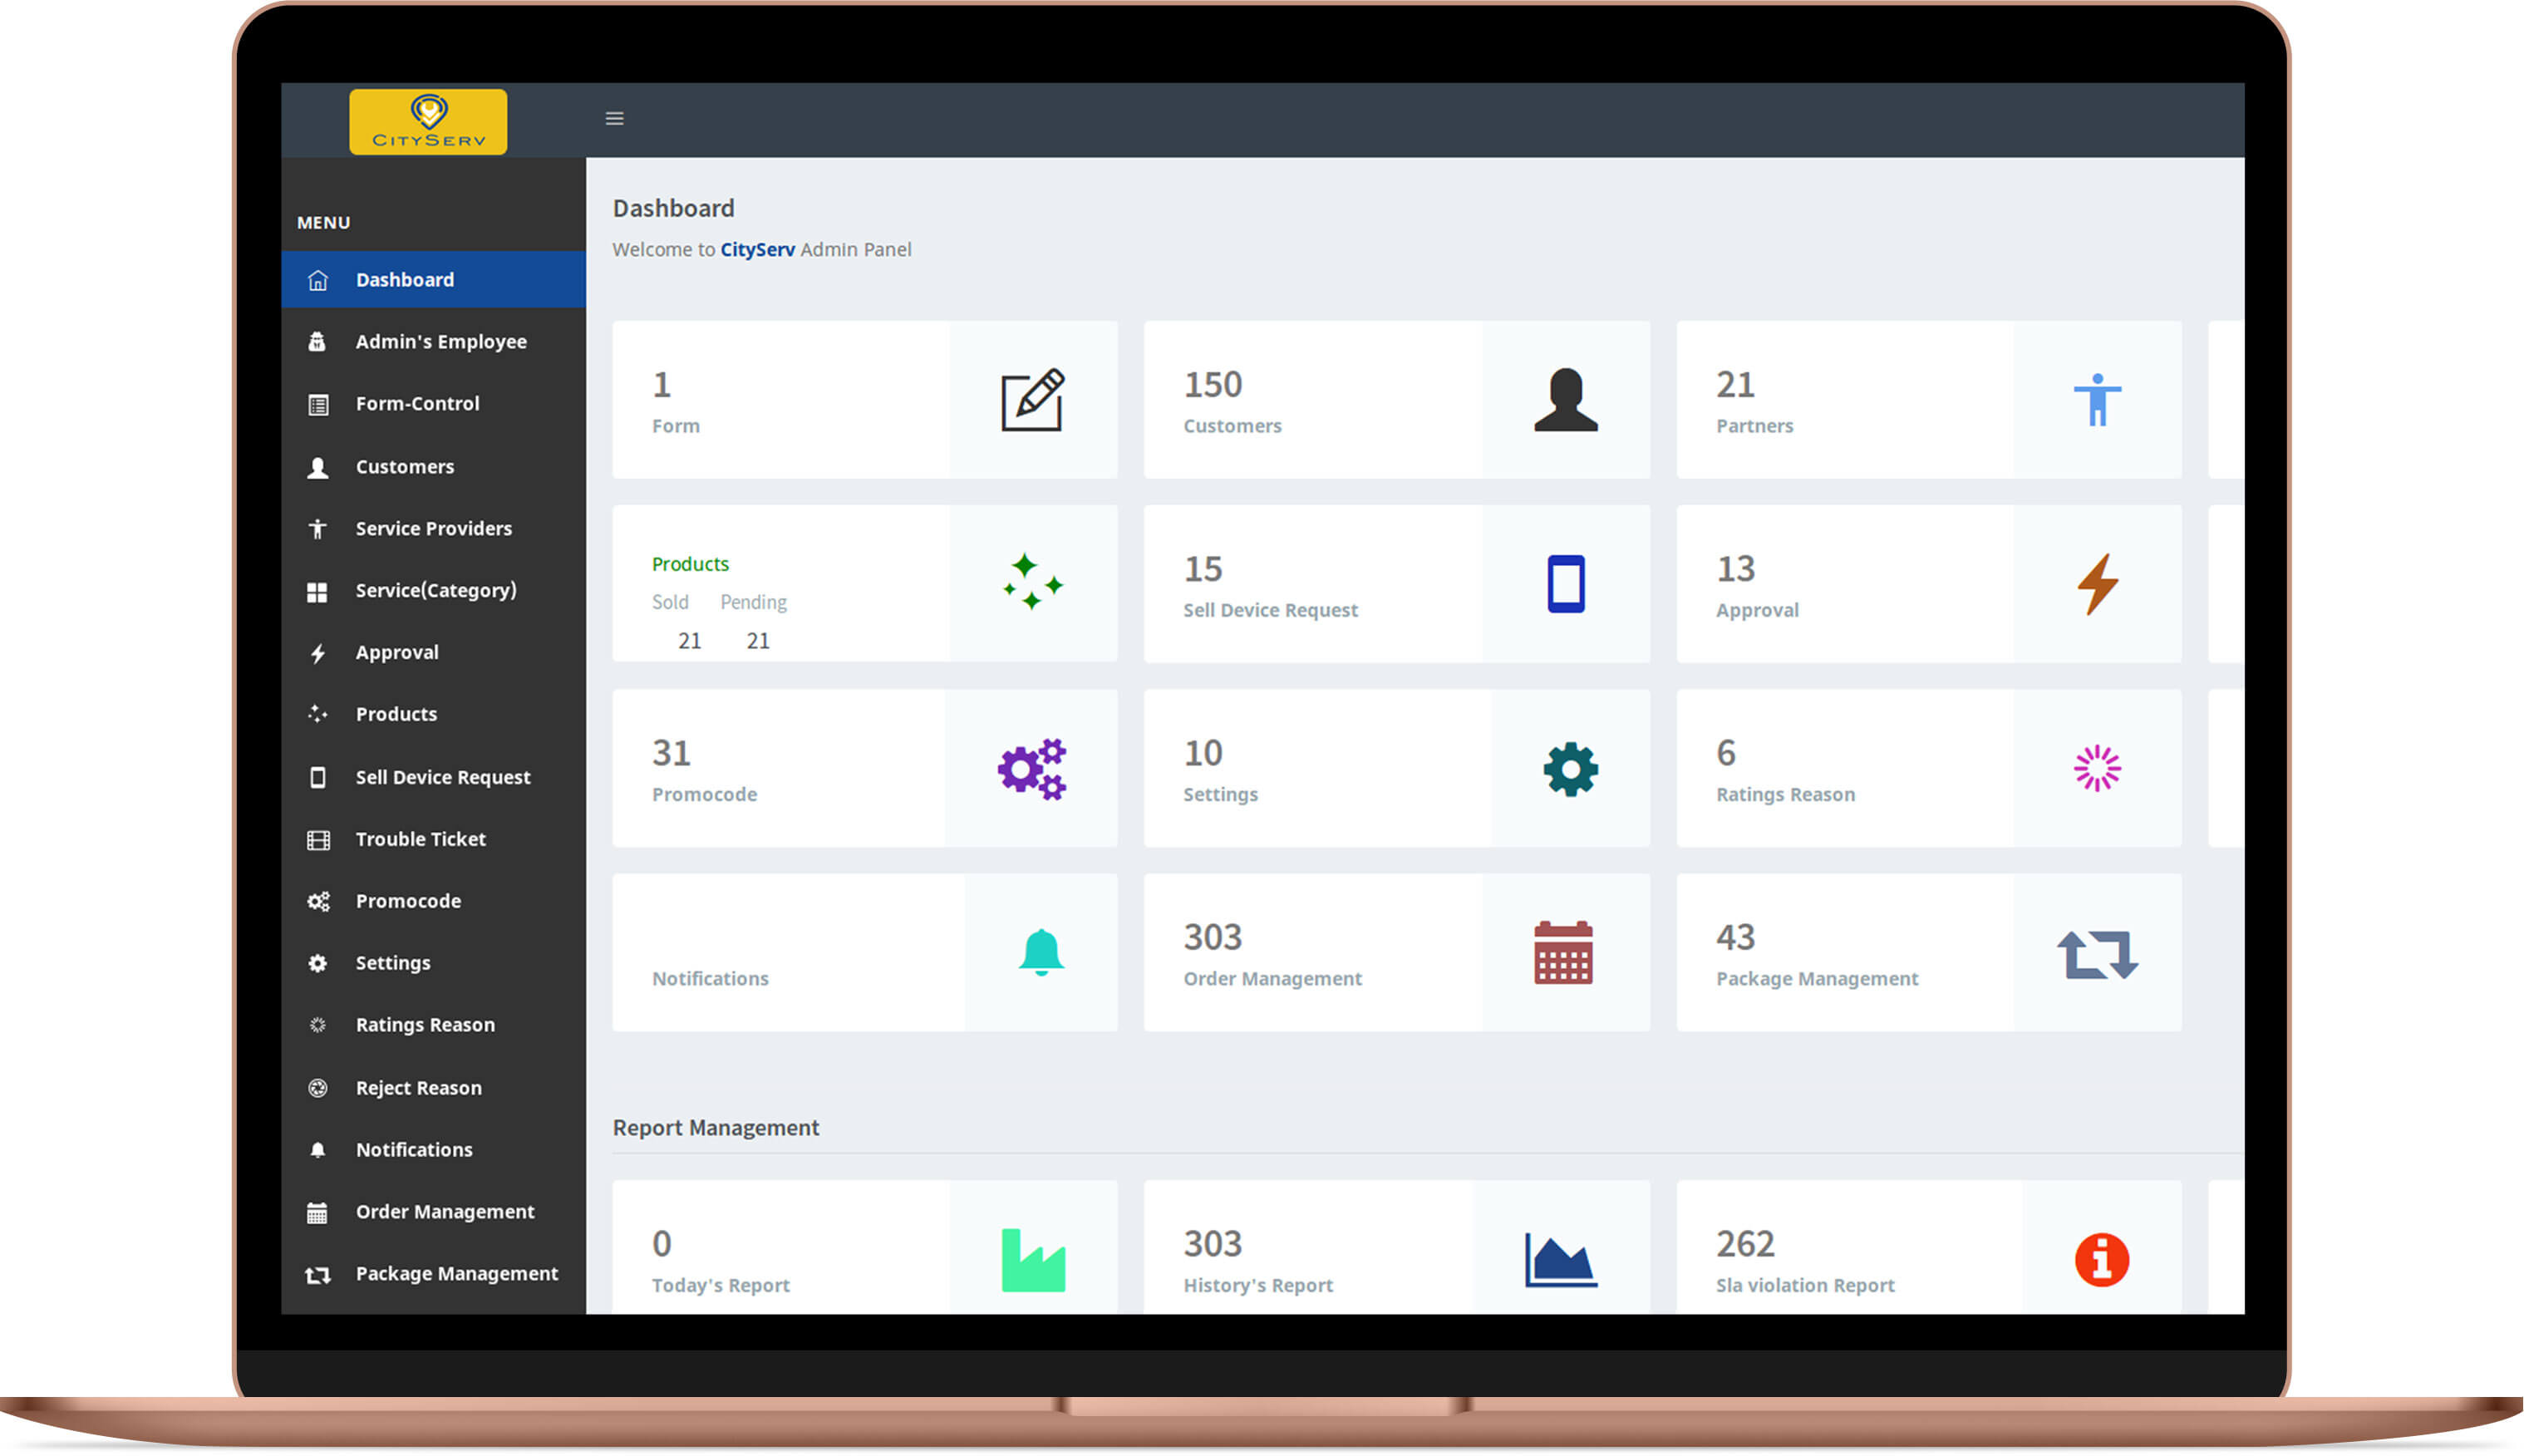This screenshot has height=1456, width=2524.
Task: Click the "Report Management" heading
Action: click(x=715, y=1128)
